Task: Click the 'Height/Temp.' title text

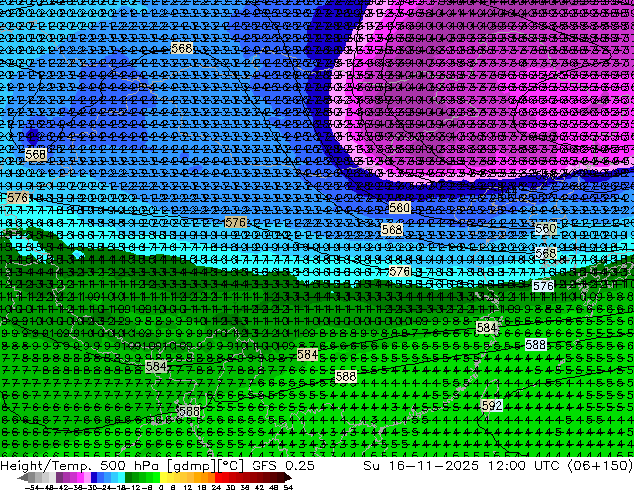Action: pyautogui.click(x=46, y=466)
